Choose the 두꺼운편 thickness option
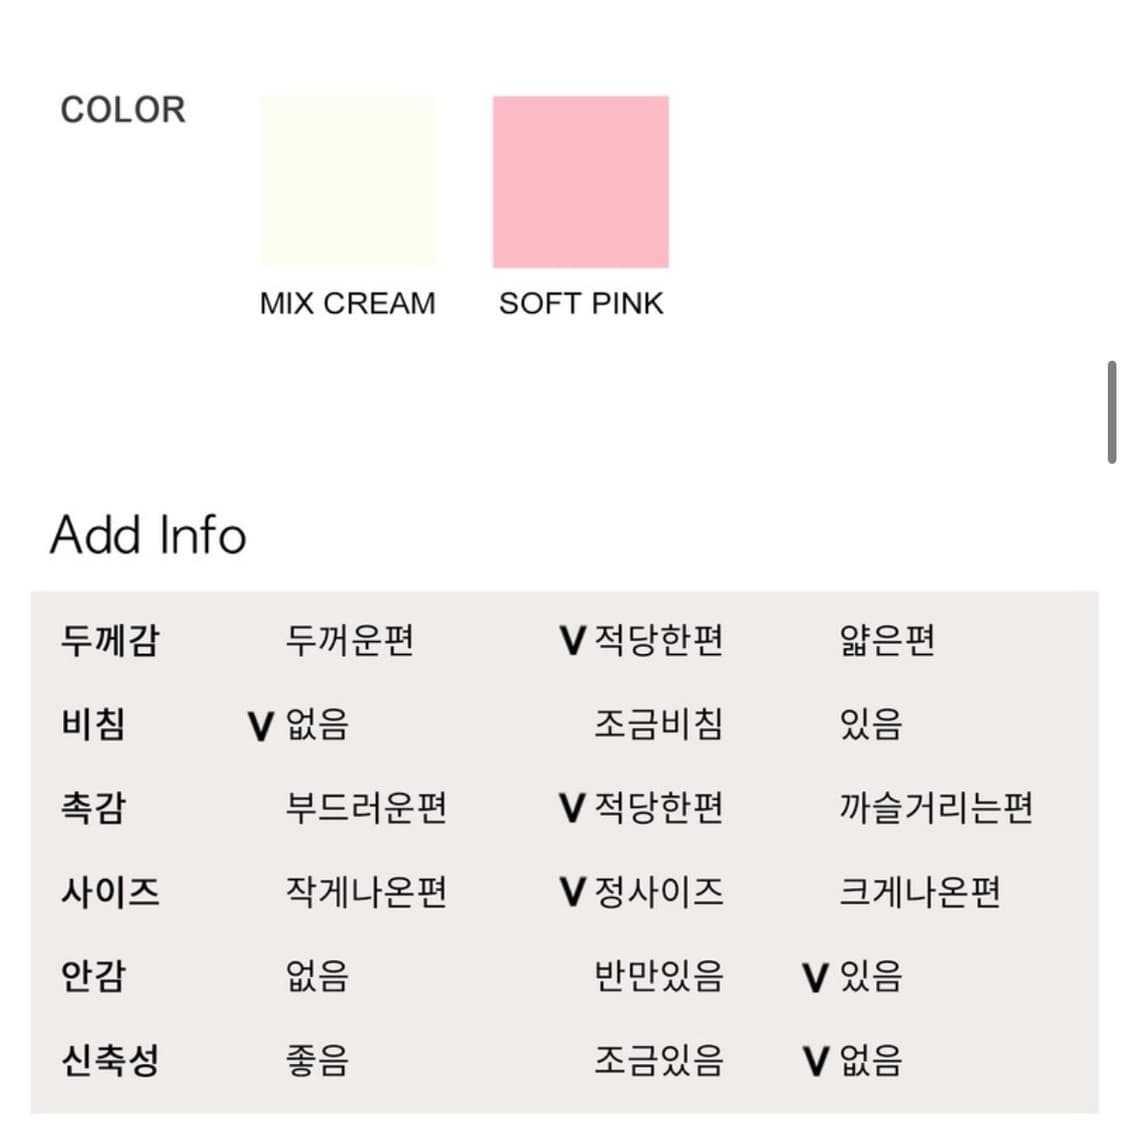Viewport: 1125px width, 1125px height. pos(349,640)
